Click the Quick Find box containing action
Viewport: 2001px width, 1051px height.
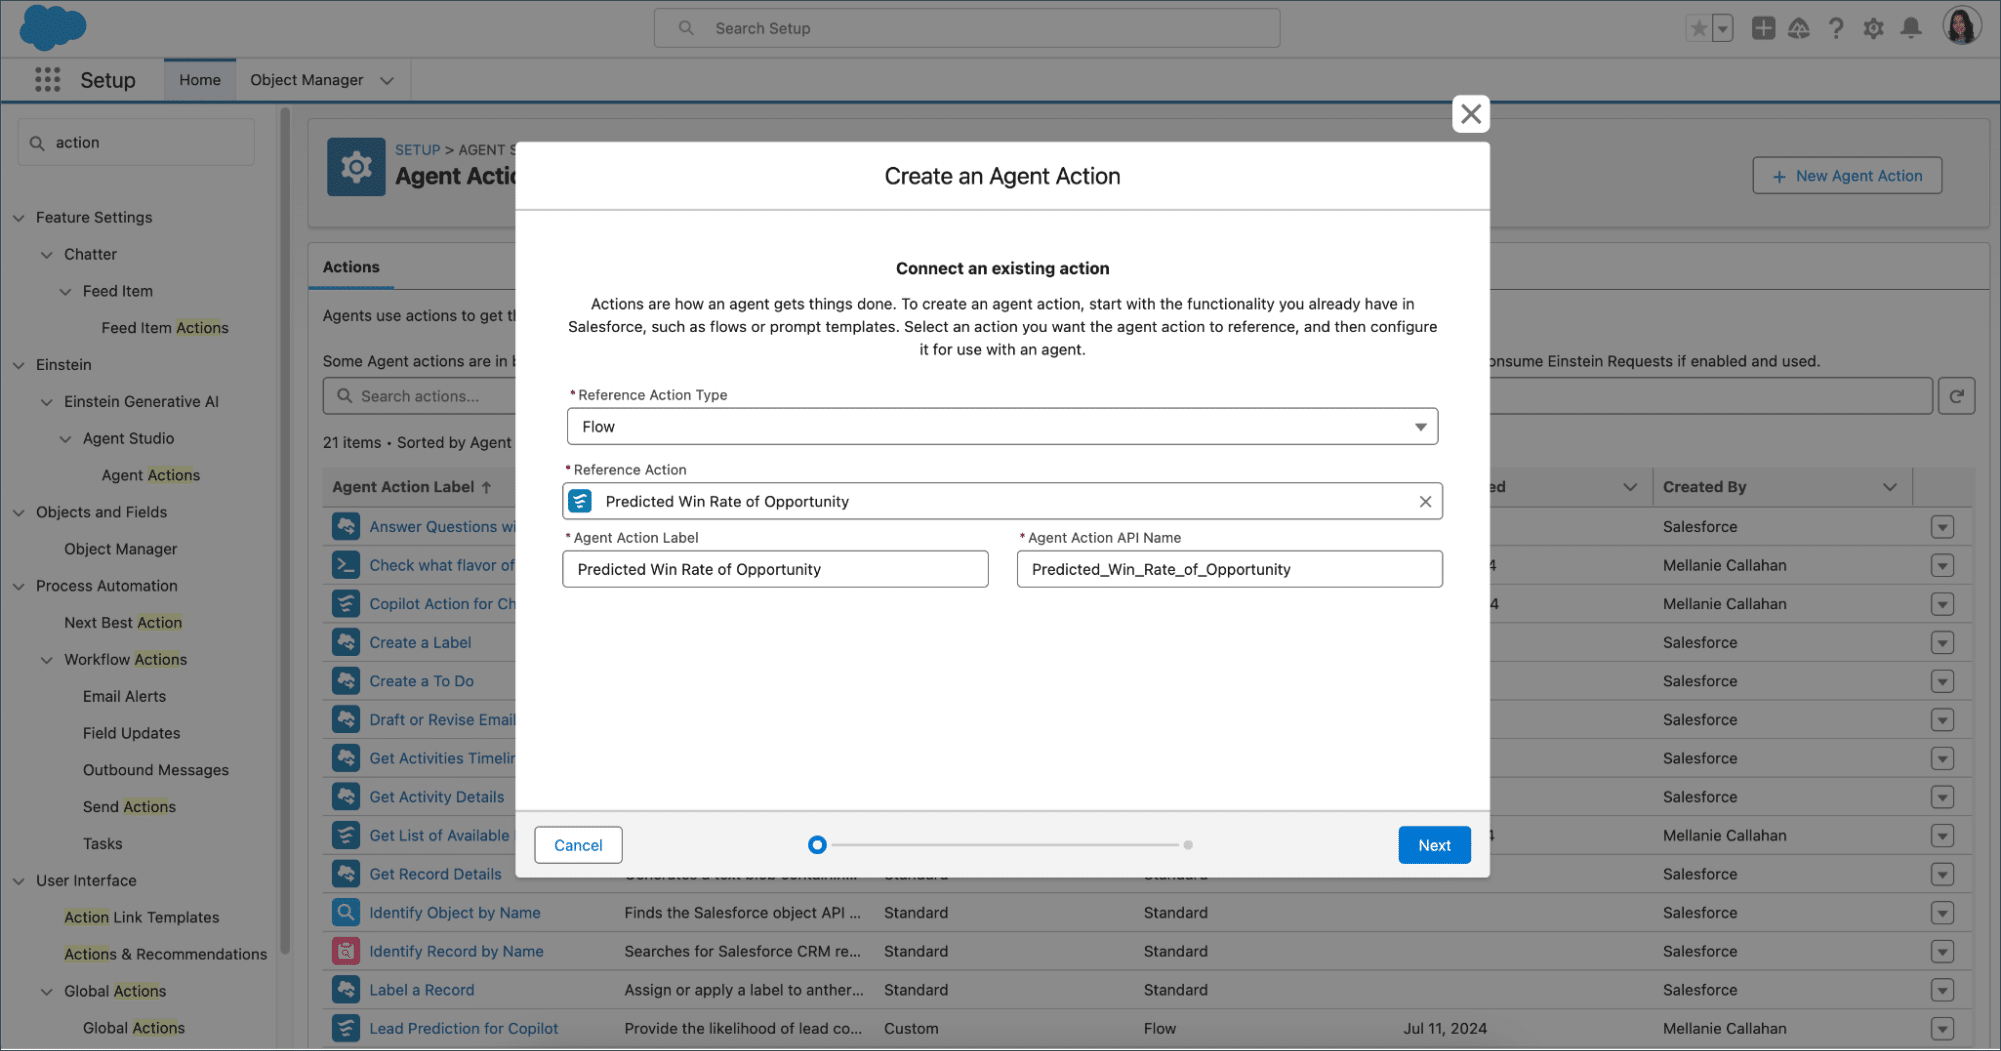click(136, 143)
